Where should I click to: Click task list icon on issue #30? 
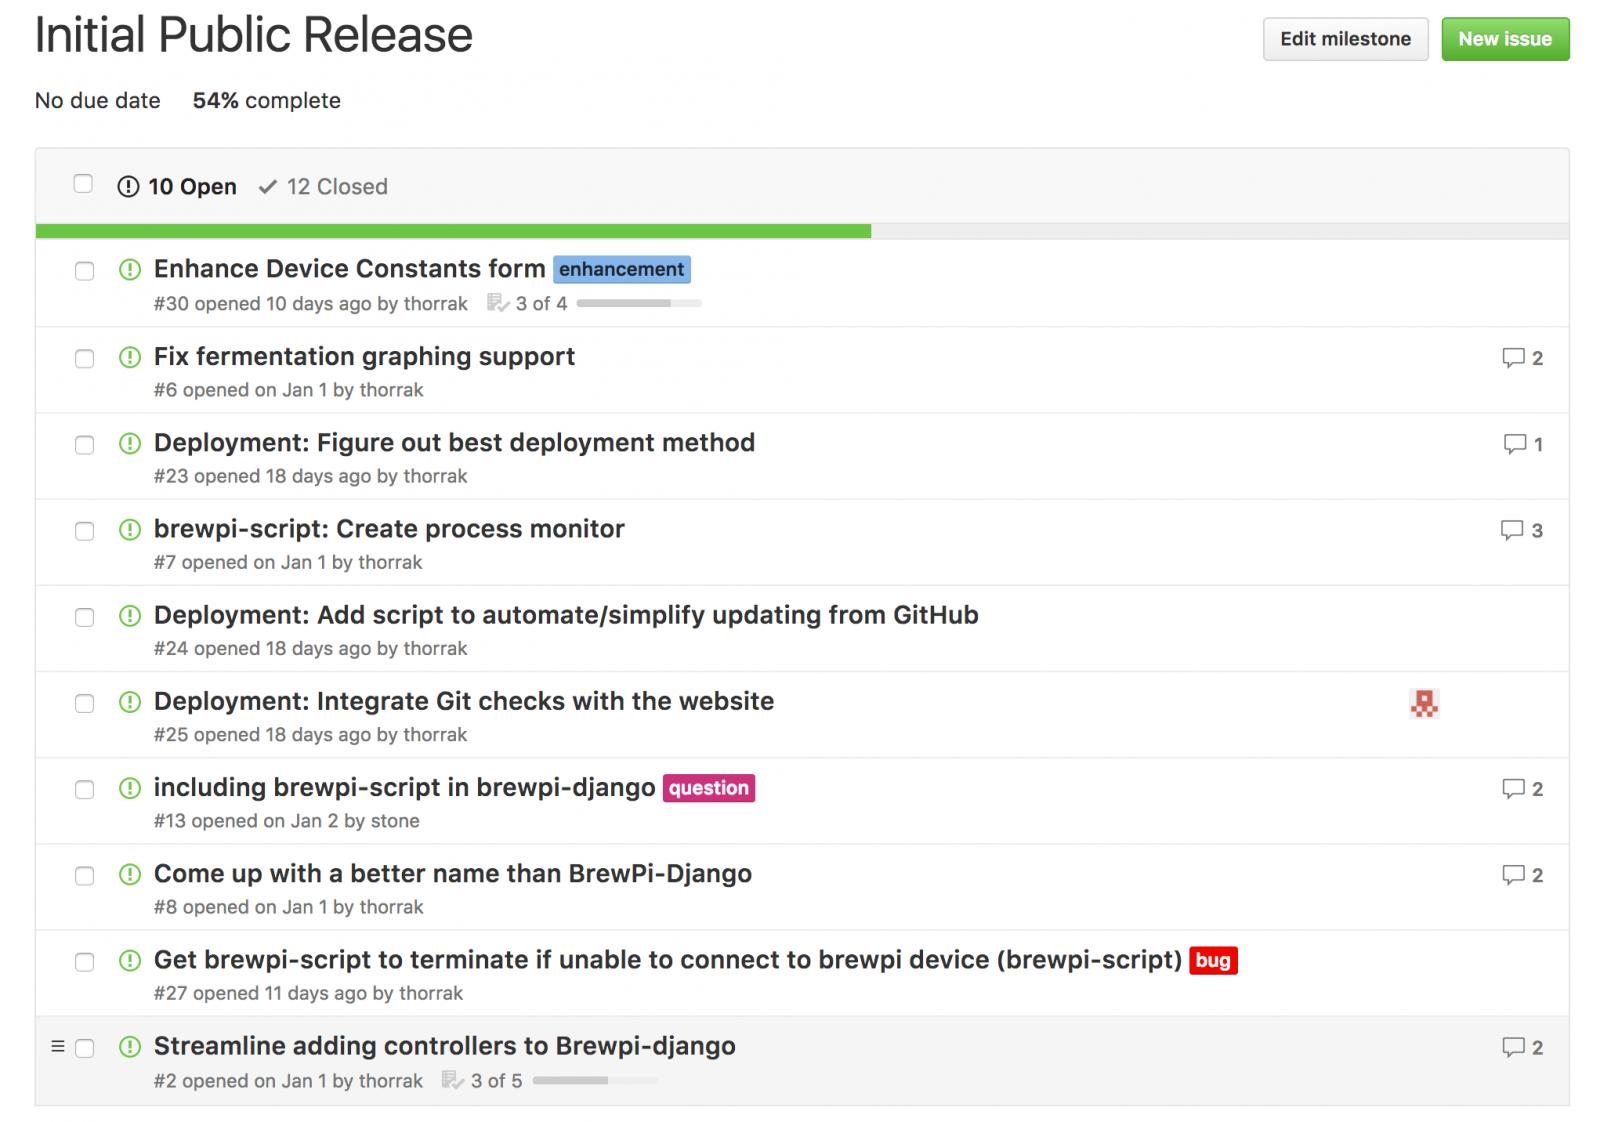497,303
